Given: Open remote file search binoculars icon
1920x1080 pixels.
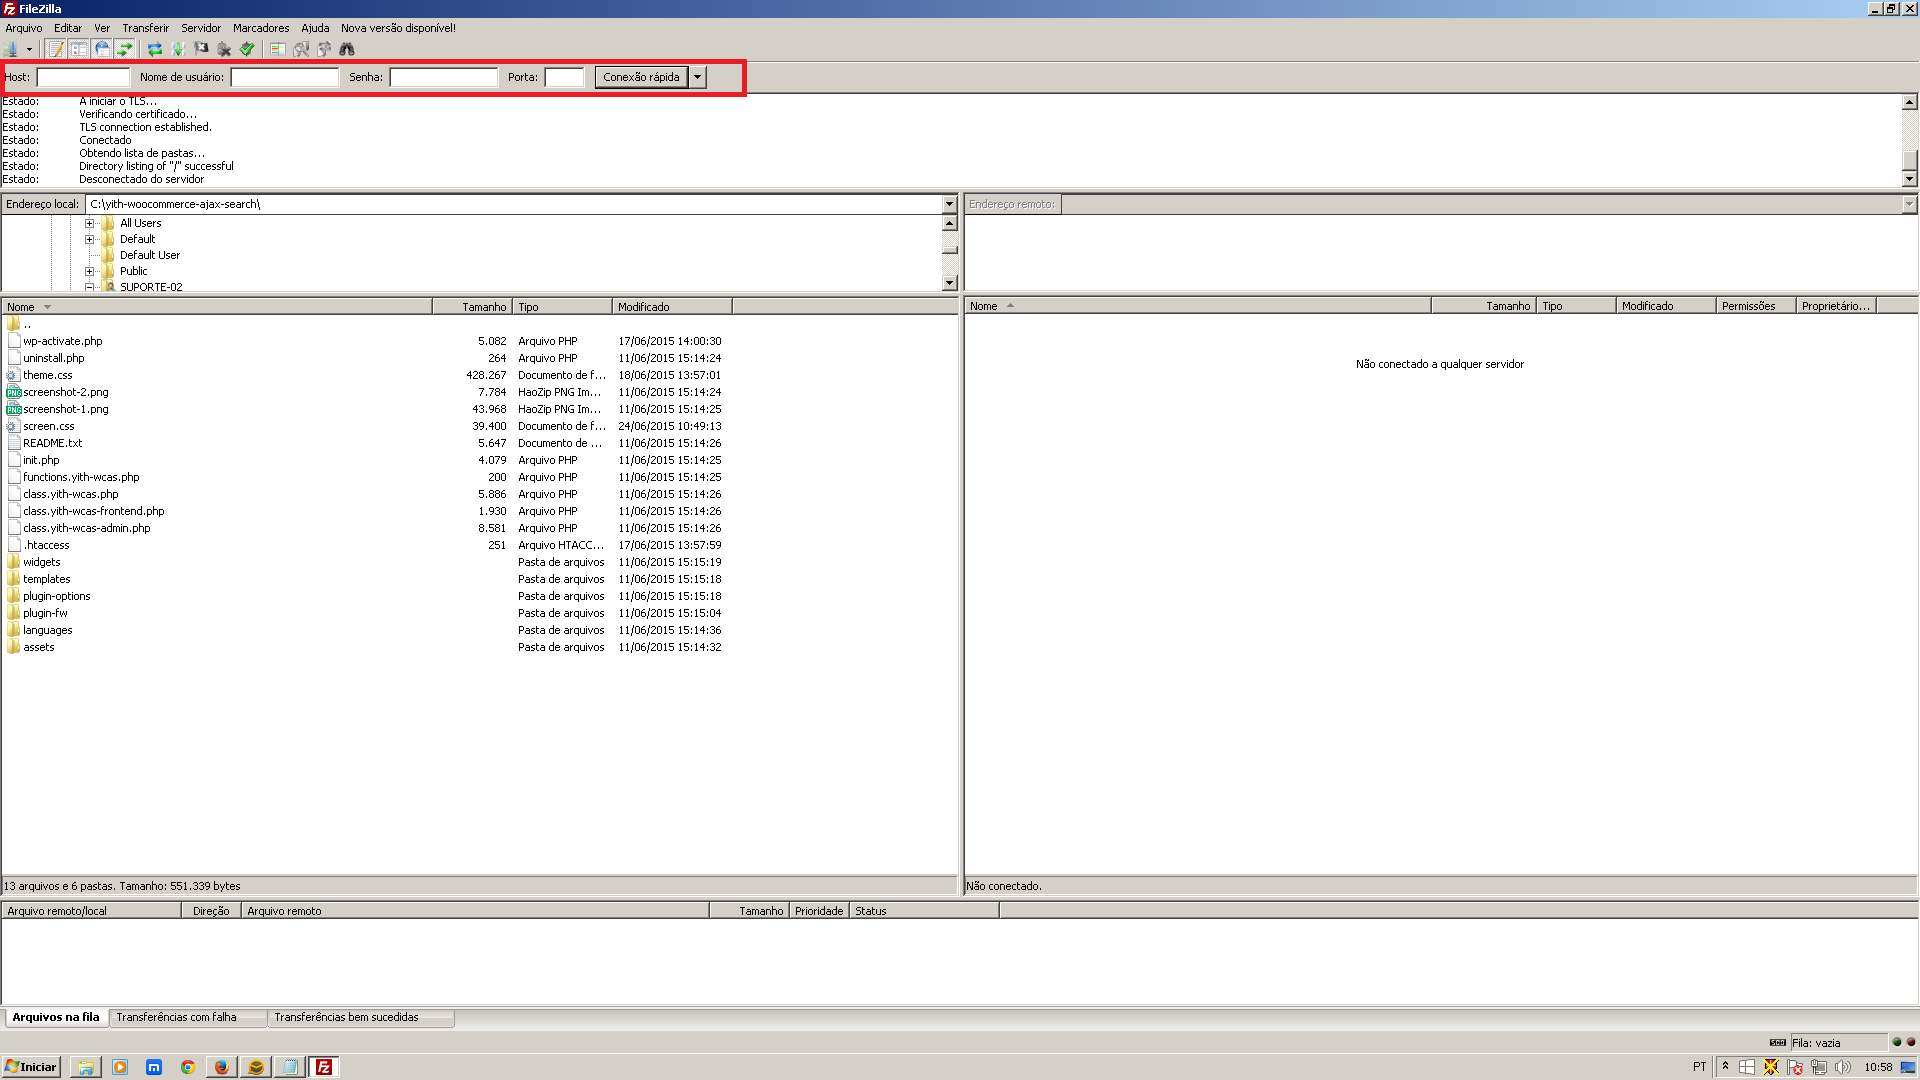Looking at the screenshot, I should pyautogui.click(x=347, y=49).
